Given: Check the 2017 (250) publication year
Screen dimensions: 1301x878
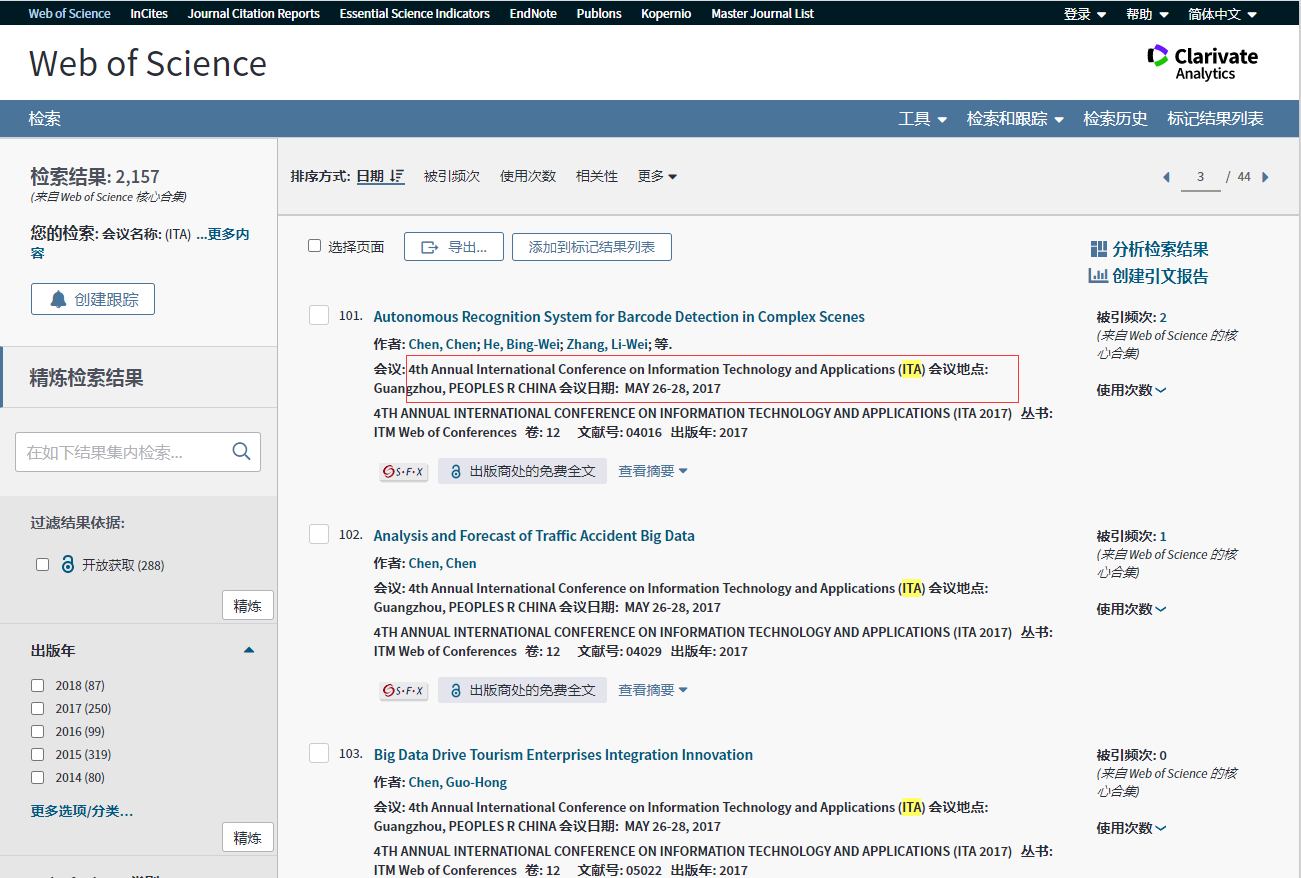Looking at the screenshot, I should 37,708.
